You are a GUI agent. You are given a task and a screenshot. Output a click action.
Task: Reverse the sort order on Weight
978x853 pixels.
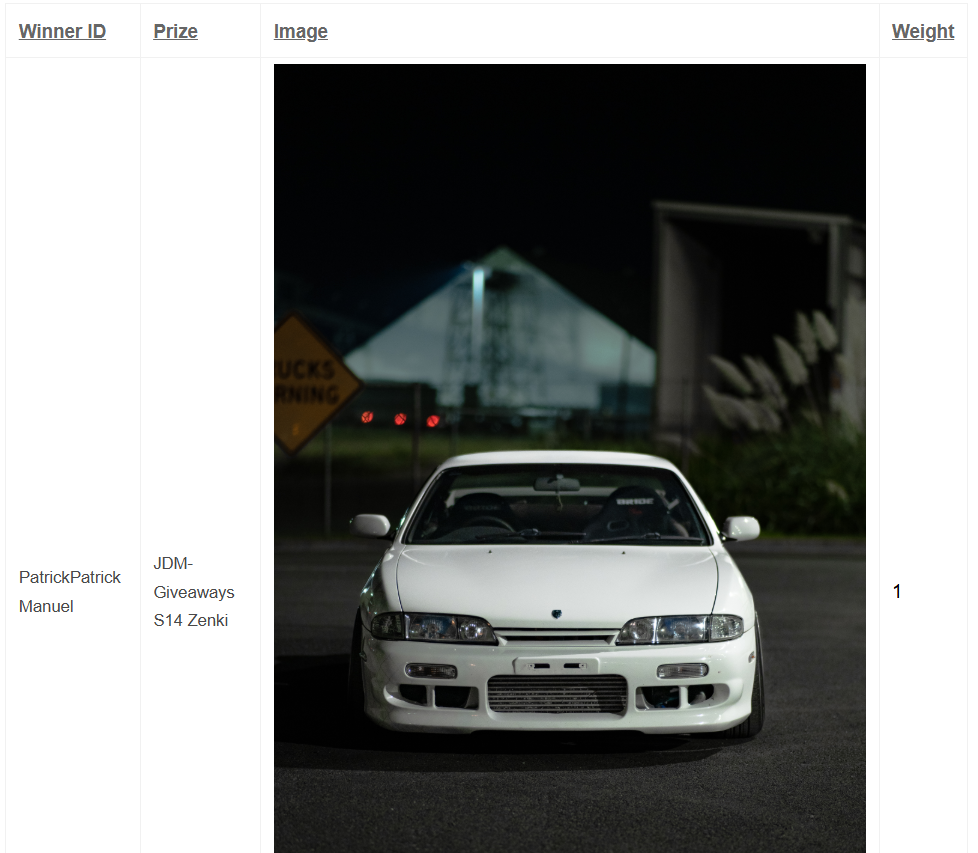click(x=922, y=31)
